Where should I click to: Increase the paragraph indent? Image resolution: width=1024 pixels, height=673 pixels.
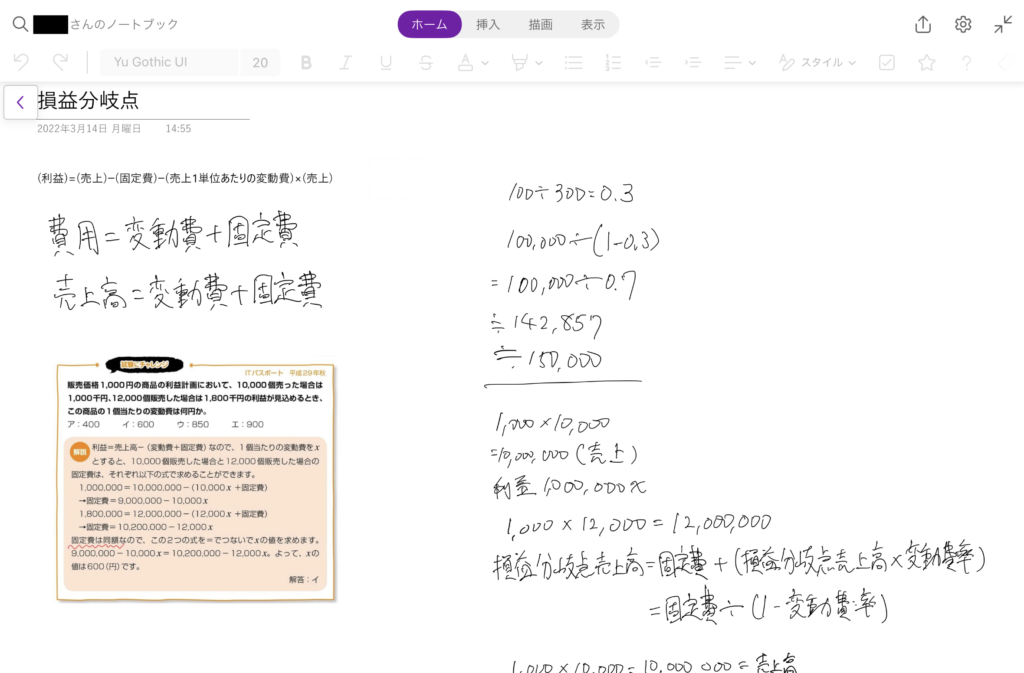click(693, 62)
